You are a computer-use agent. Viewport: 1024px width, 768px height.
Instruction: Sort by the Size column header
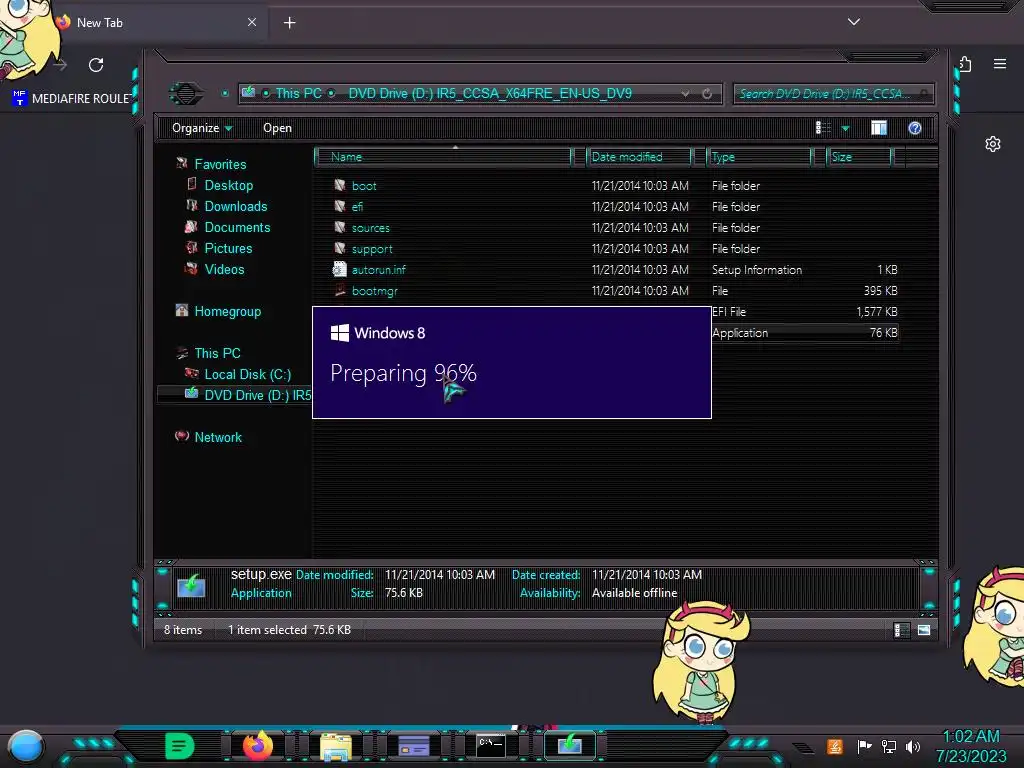(859, 157)
